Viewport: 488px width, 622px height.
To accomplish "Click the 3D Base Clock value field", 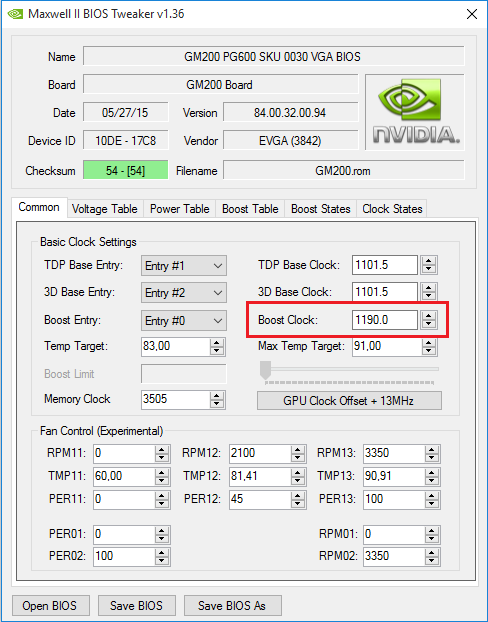I will click(385, 292).
